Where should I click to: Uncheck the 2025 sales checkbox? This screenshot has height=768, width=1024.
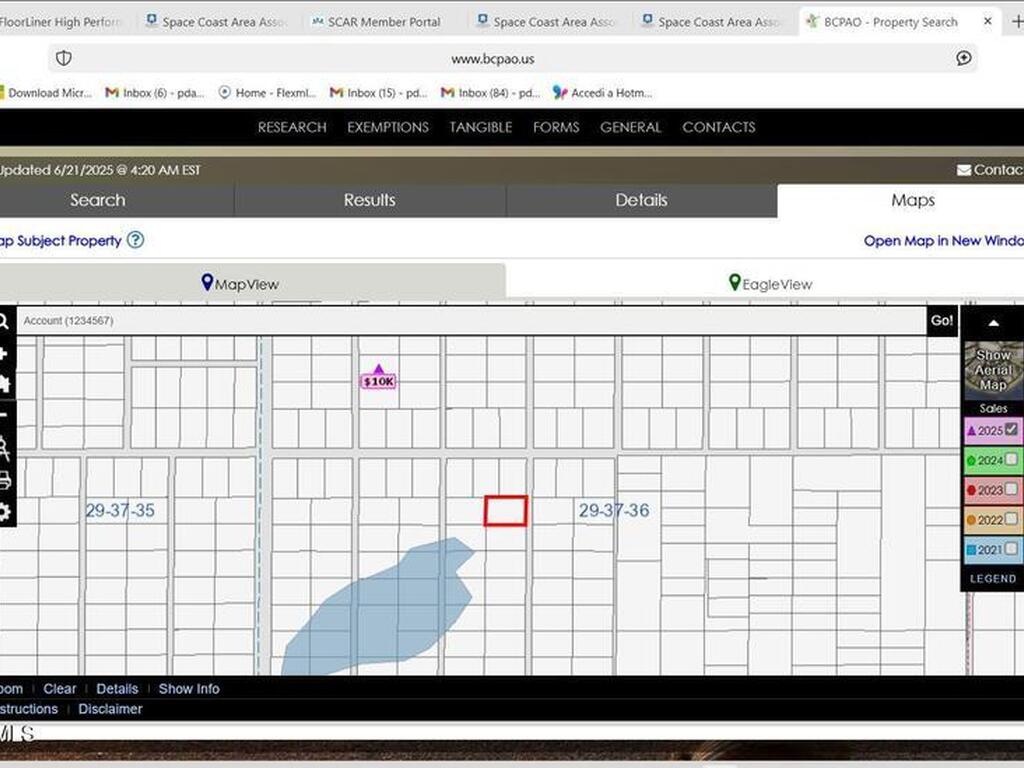(x=1009, y=430)
